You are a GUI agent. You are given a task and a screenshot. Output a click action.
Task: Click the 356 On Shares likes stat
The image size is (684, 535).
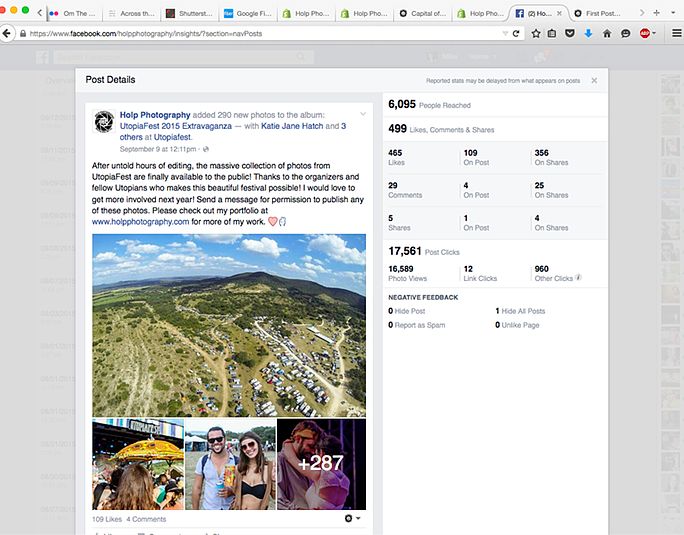(551, 157)
